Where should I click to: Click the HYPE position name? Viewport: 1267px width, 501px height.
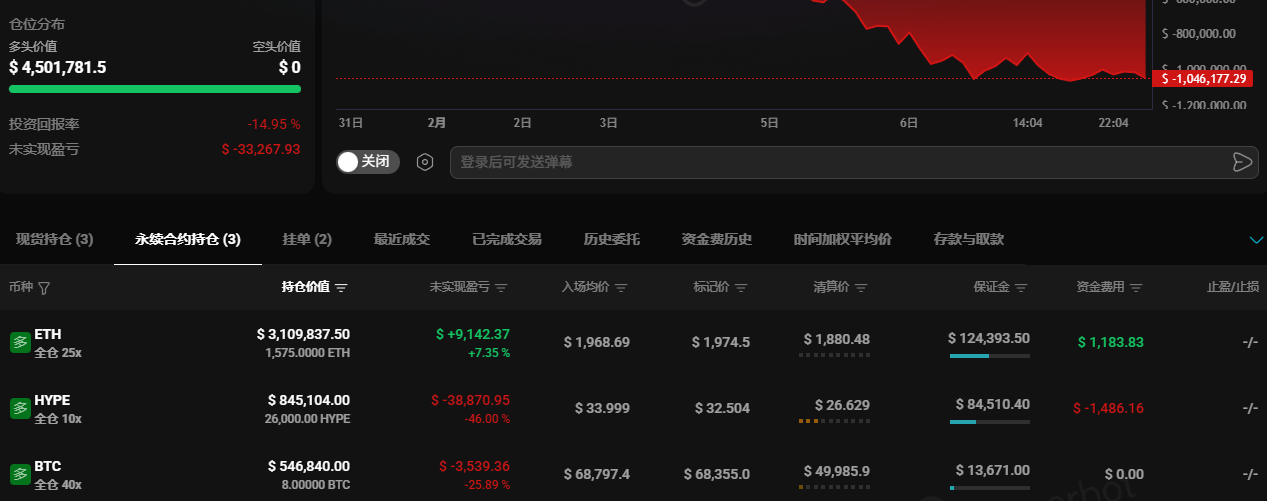pyautogui.click(x=52, y=400)
